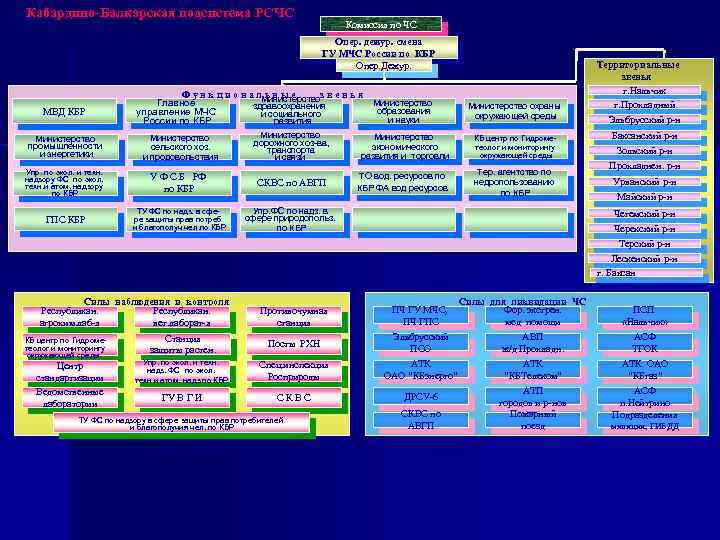Screen dimensions: 720x540
Task: Select 'СКВС по АВГП' in functional links
Action: click(x=291, y=183)
